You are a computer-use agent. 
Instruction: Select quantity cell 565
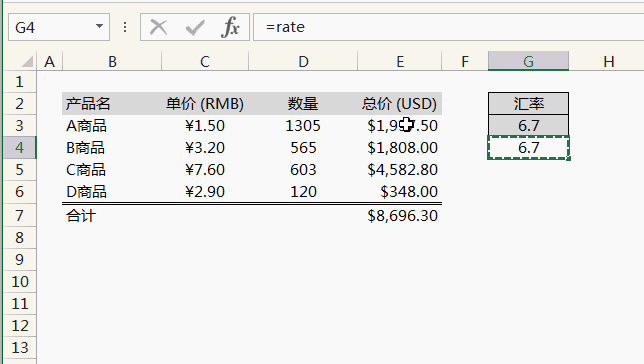coord(303,147)
